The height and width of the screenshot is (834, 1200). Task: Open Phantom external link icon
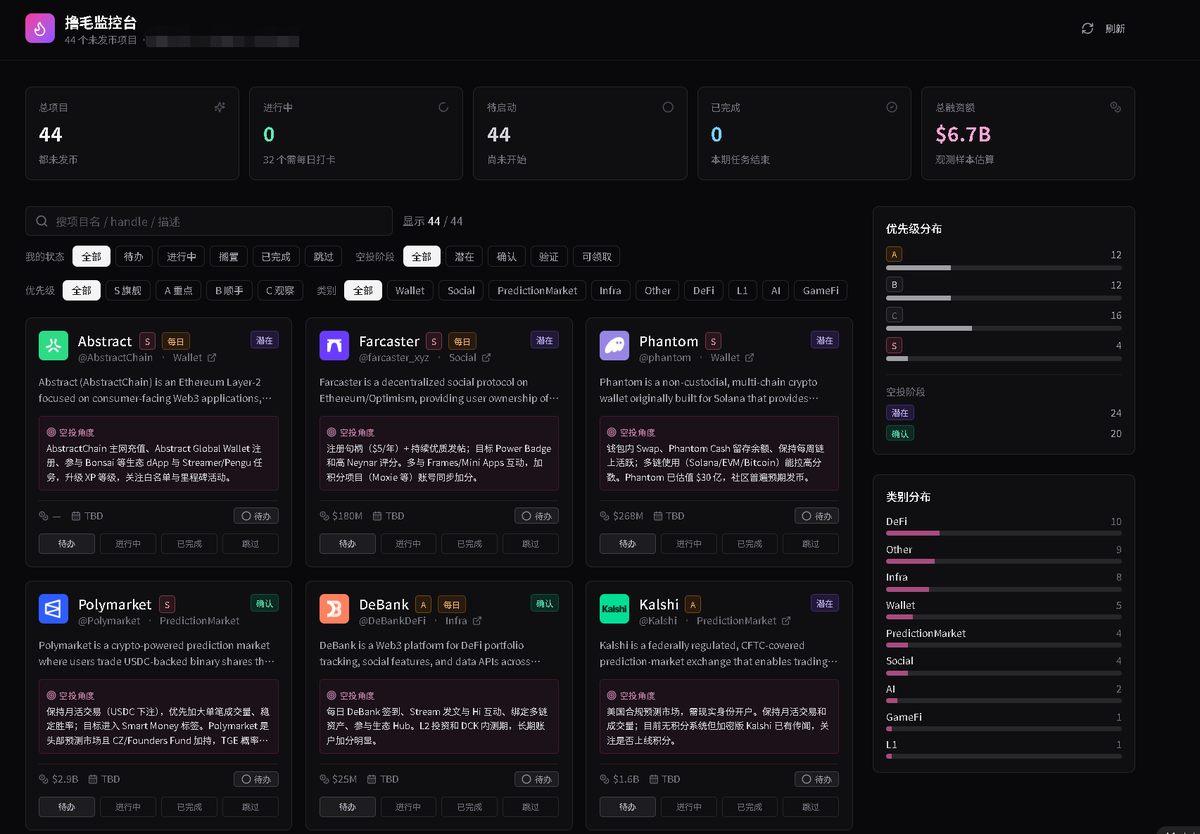click(750, 357)
